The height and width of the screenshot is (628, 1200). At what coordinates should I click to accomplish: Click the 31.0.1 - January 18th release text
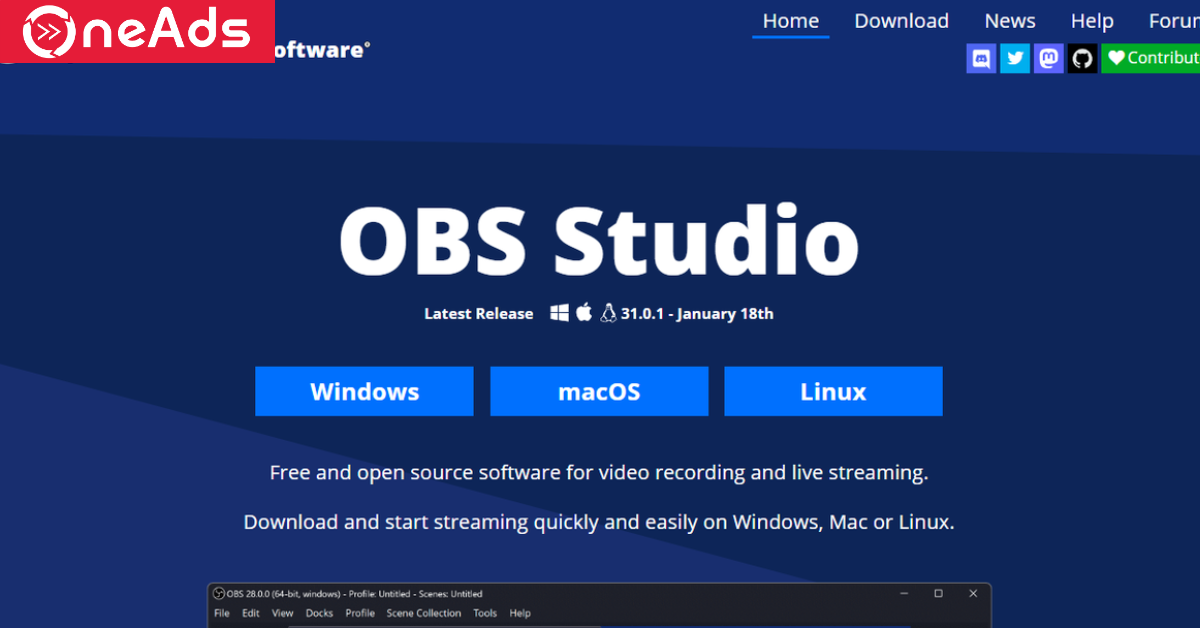[697, 313]
